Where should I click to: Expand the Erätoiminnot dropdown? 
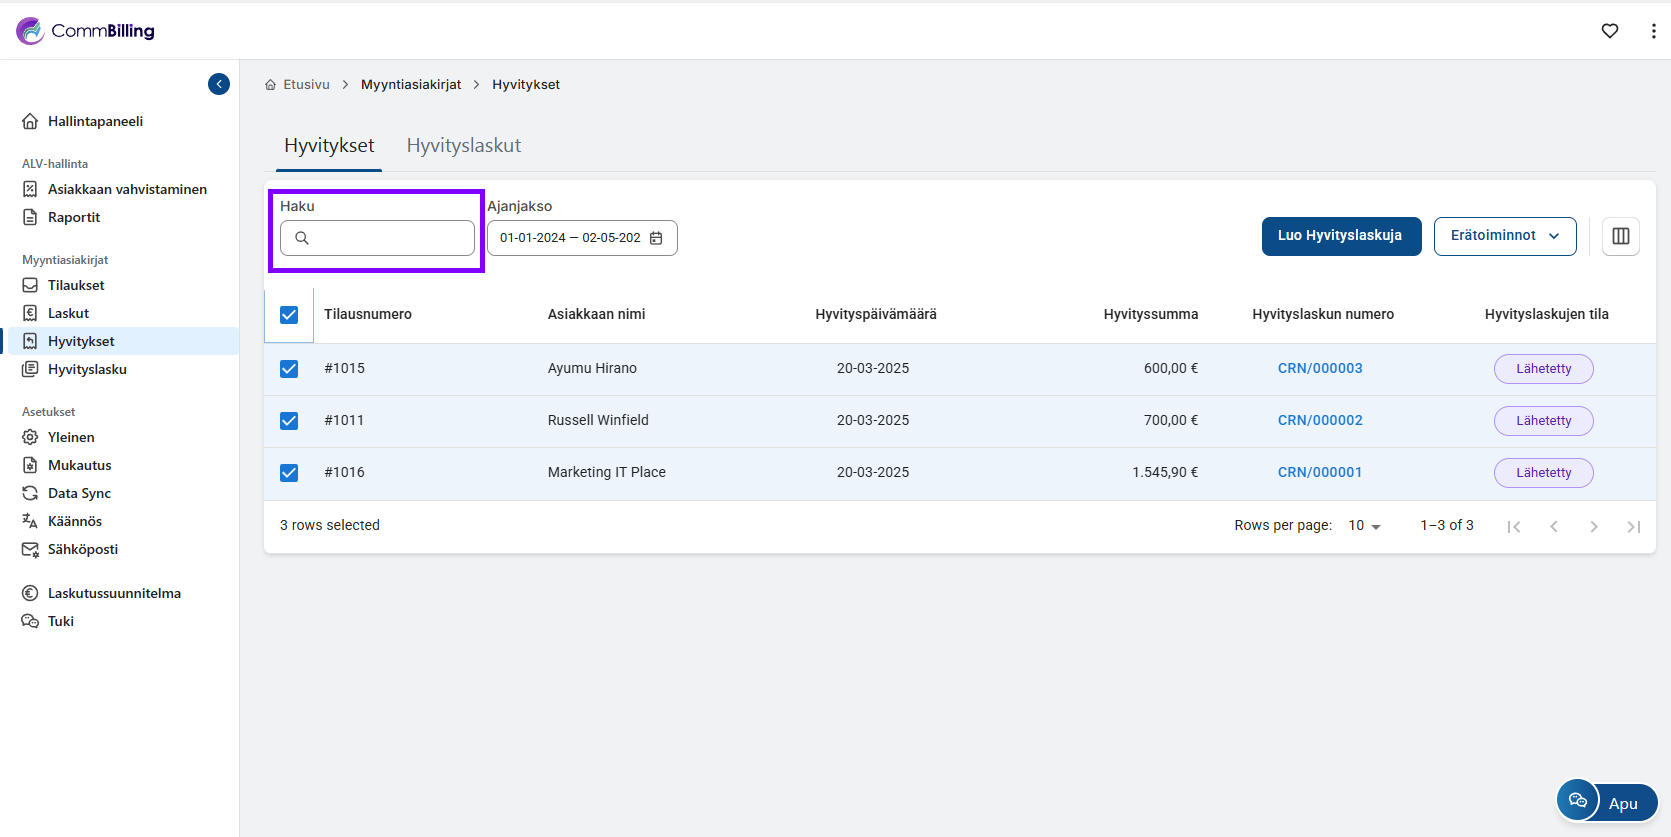pos(1504,236)
